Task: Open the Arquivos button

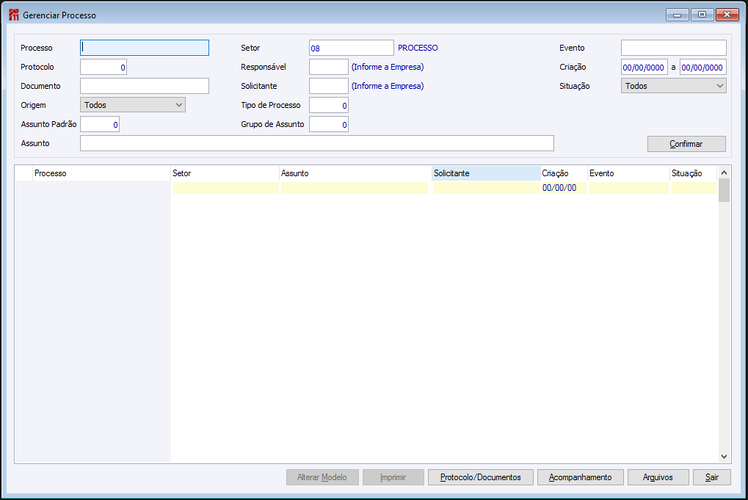Action: click(x=658, y=477)
